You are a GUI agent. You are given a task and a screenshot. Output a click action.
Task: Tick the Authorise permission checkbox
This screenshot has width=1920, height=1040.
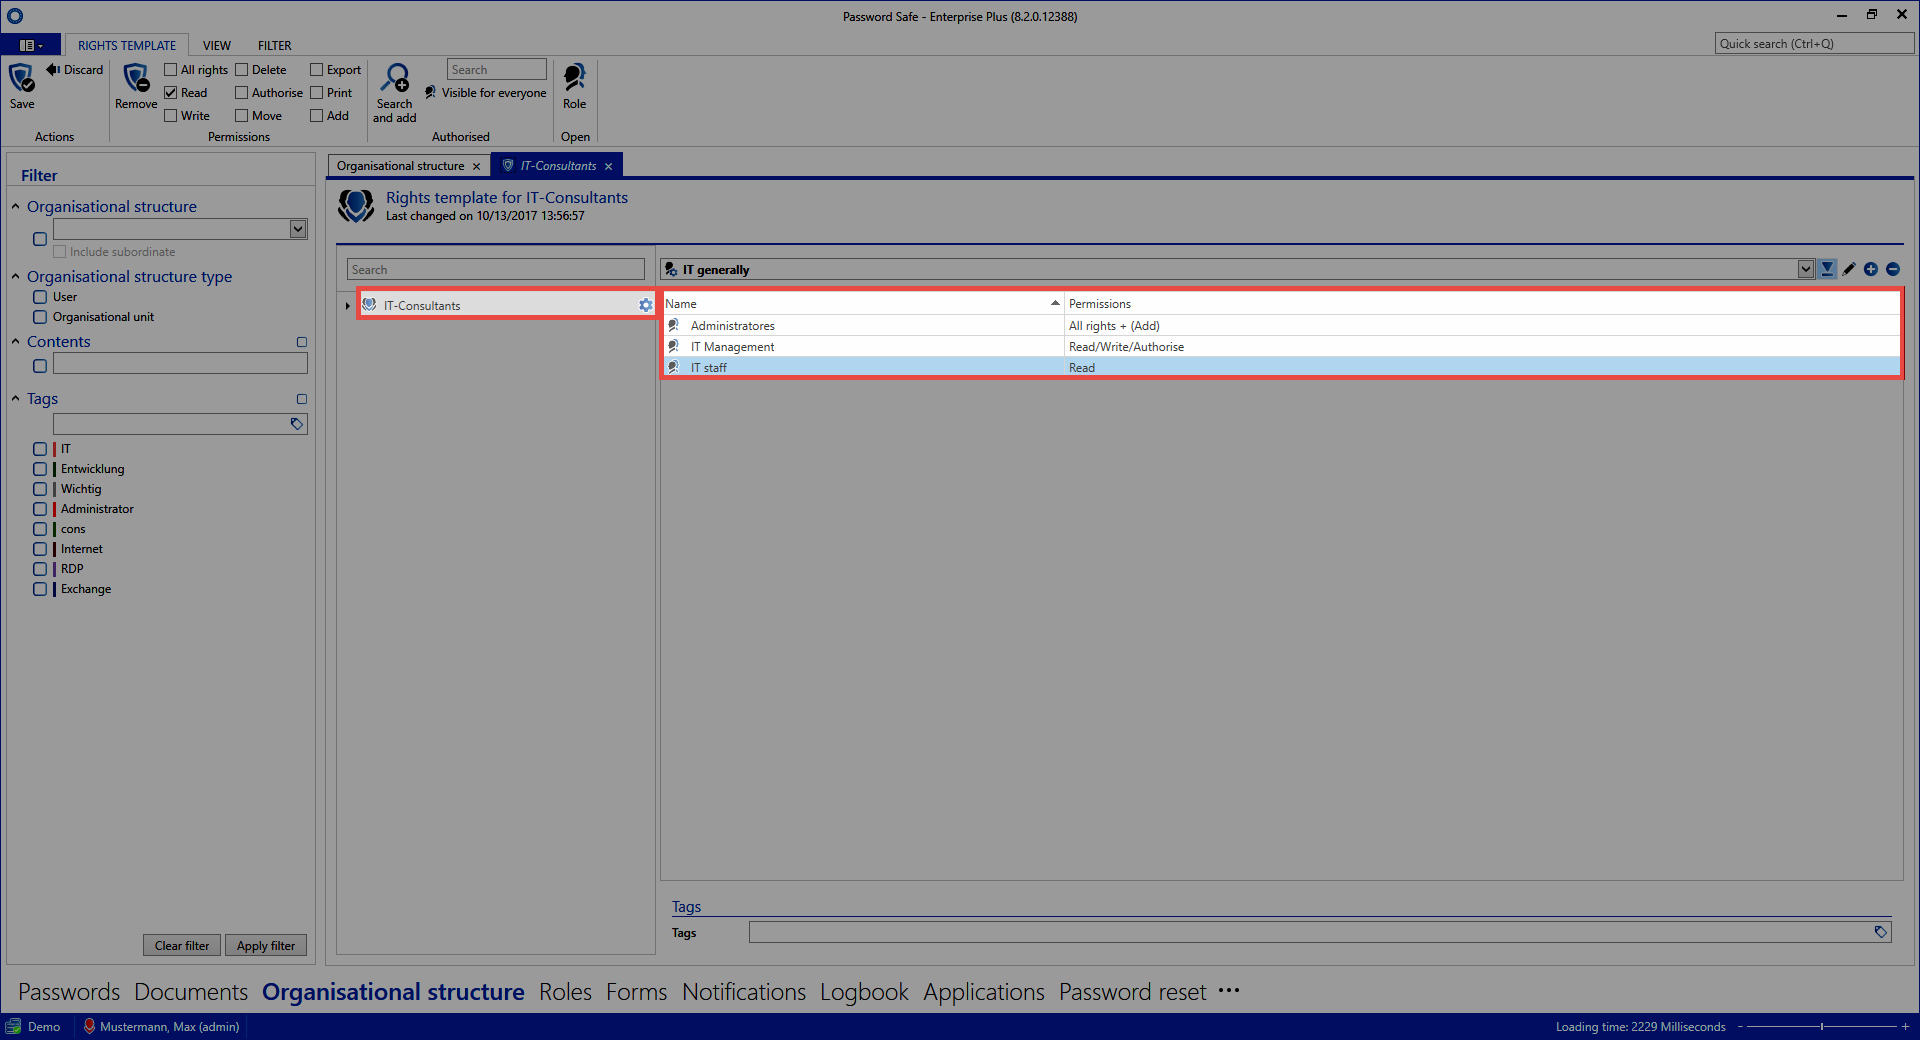coord(242,93)
